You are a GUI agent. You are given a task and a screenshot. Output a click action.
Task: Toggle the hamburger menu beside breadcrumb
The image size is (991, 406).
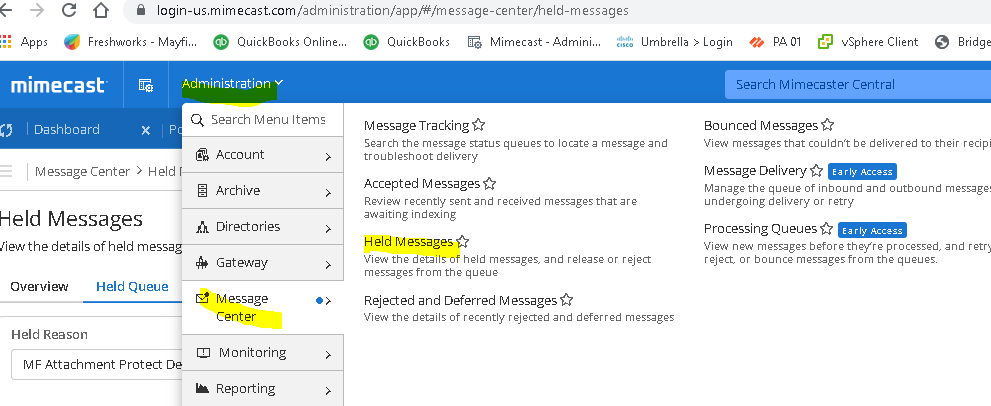pyautogui.click(x=6, y=171)
